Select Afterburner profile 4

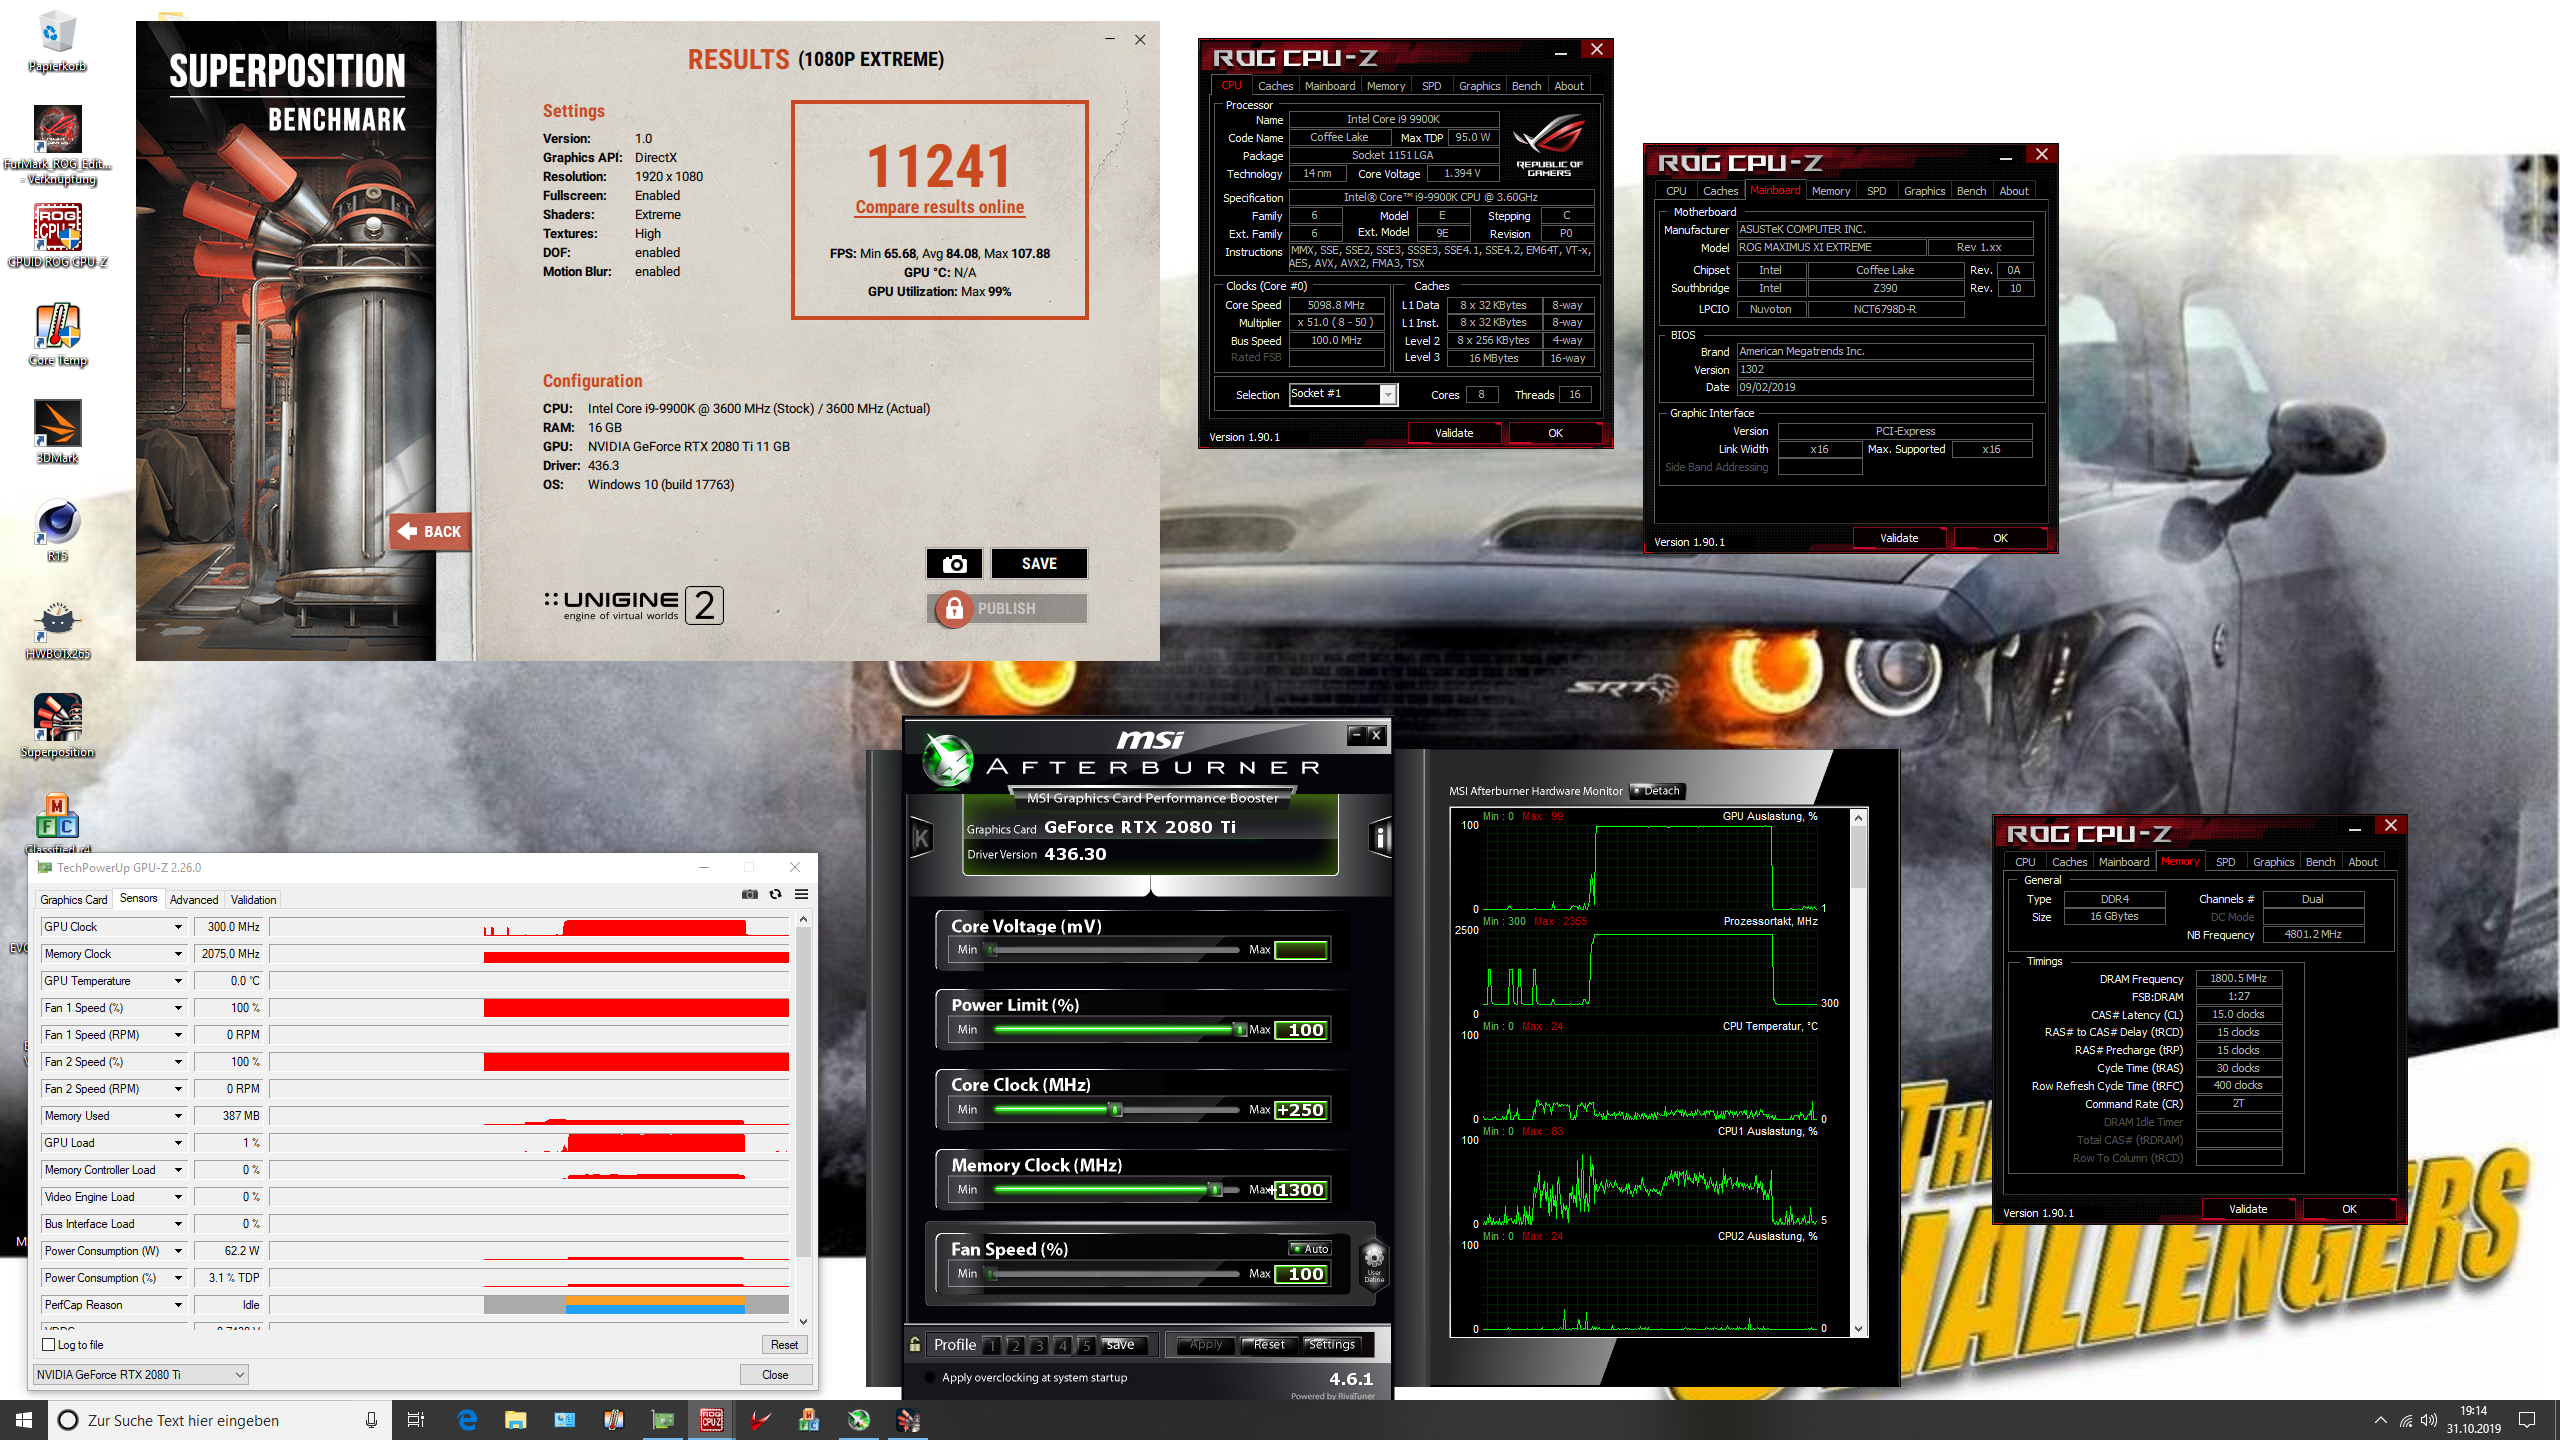1063,1346
